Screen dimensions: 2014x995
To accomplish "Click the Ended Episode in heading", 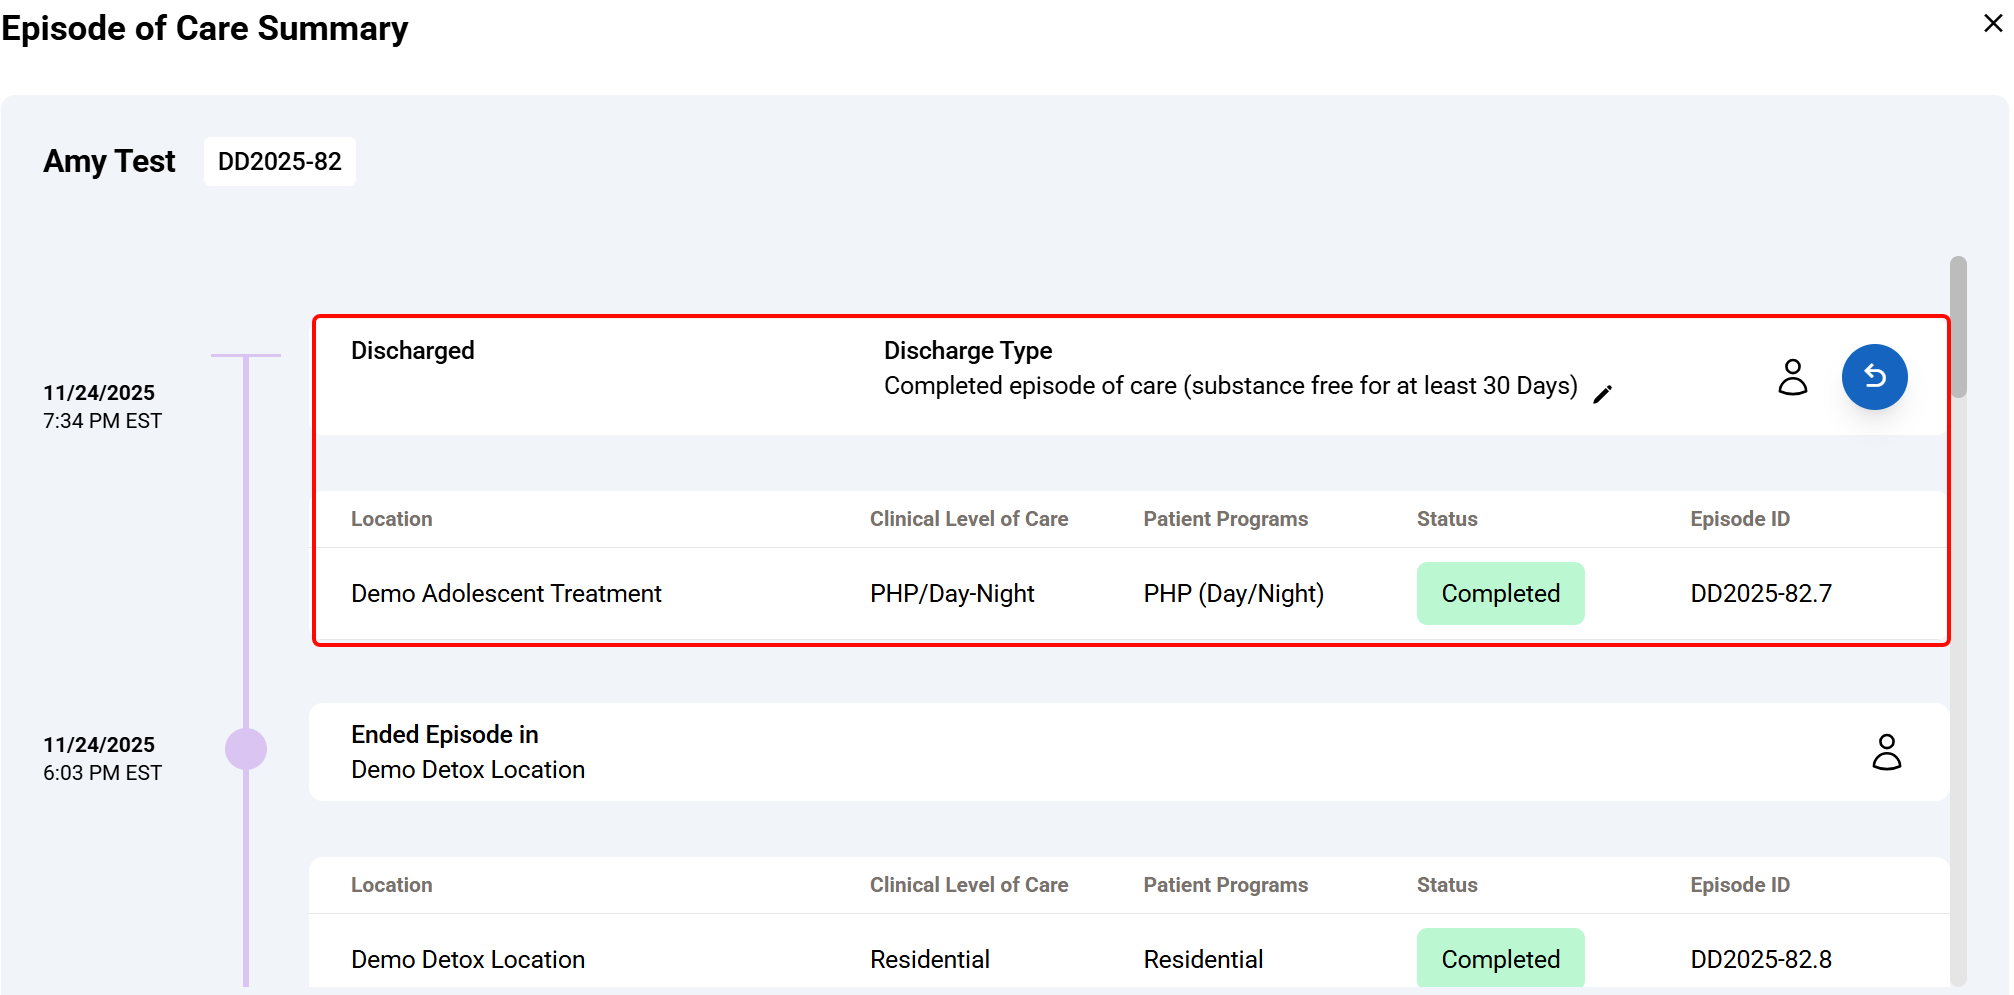I will [444, 735].
